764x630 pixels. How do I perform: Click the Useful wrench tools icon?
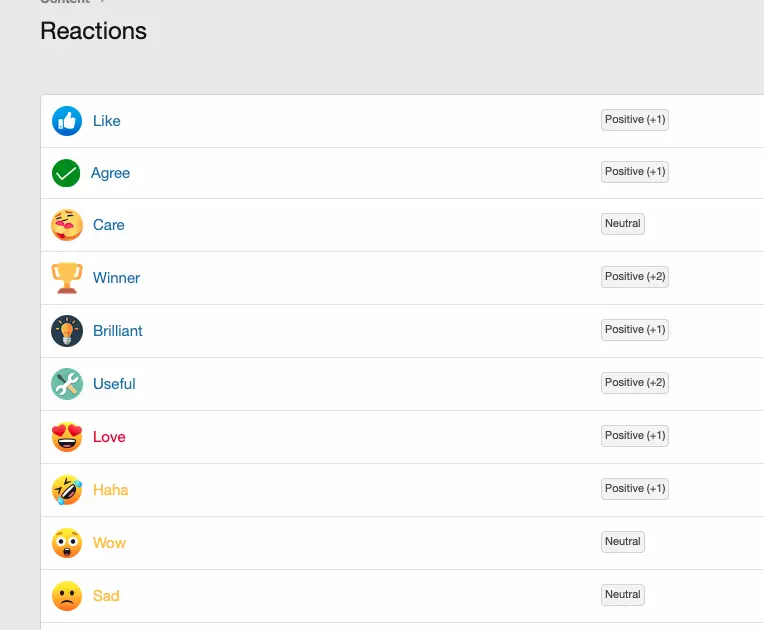[x=67, y=384]
